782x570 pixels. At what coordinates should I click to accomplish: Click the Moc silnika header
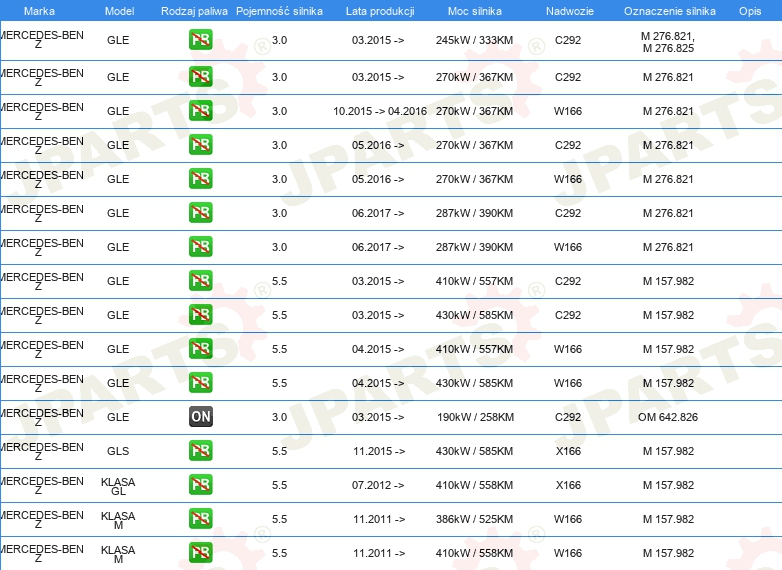(x=475, y=10)
